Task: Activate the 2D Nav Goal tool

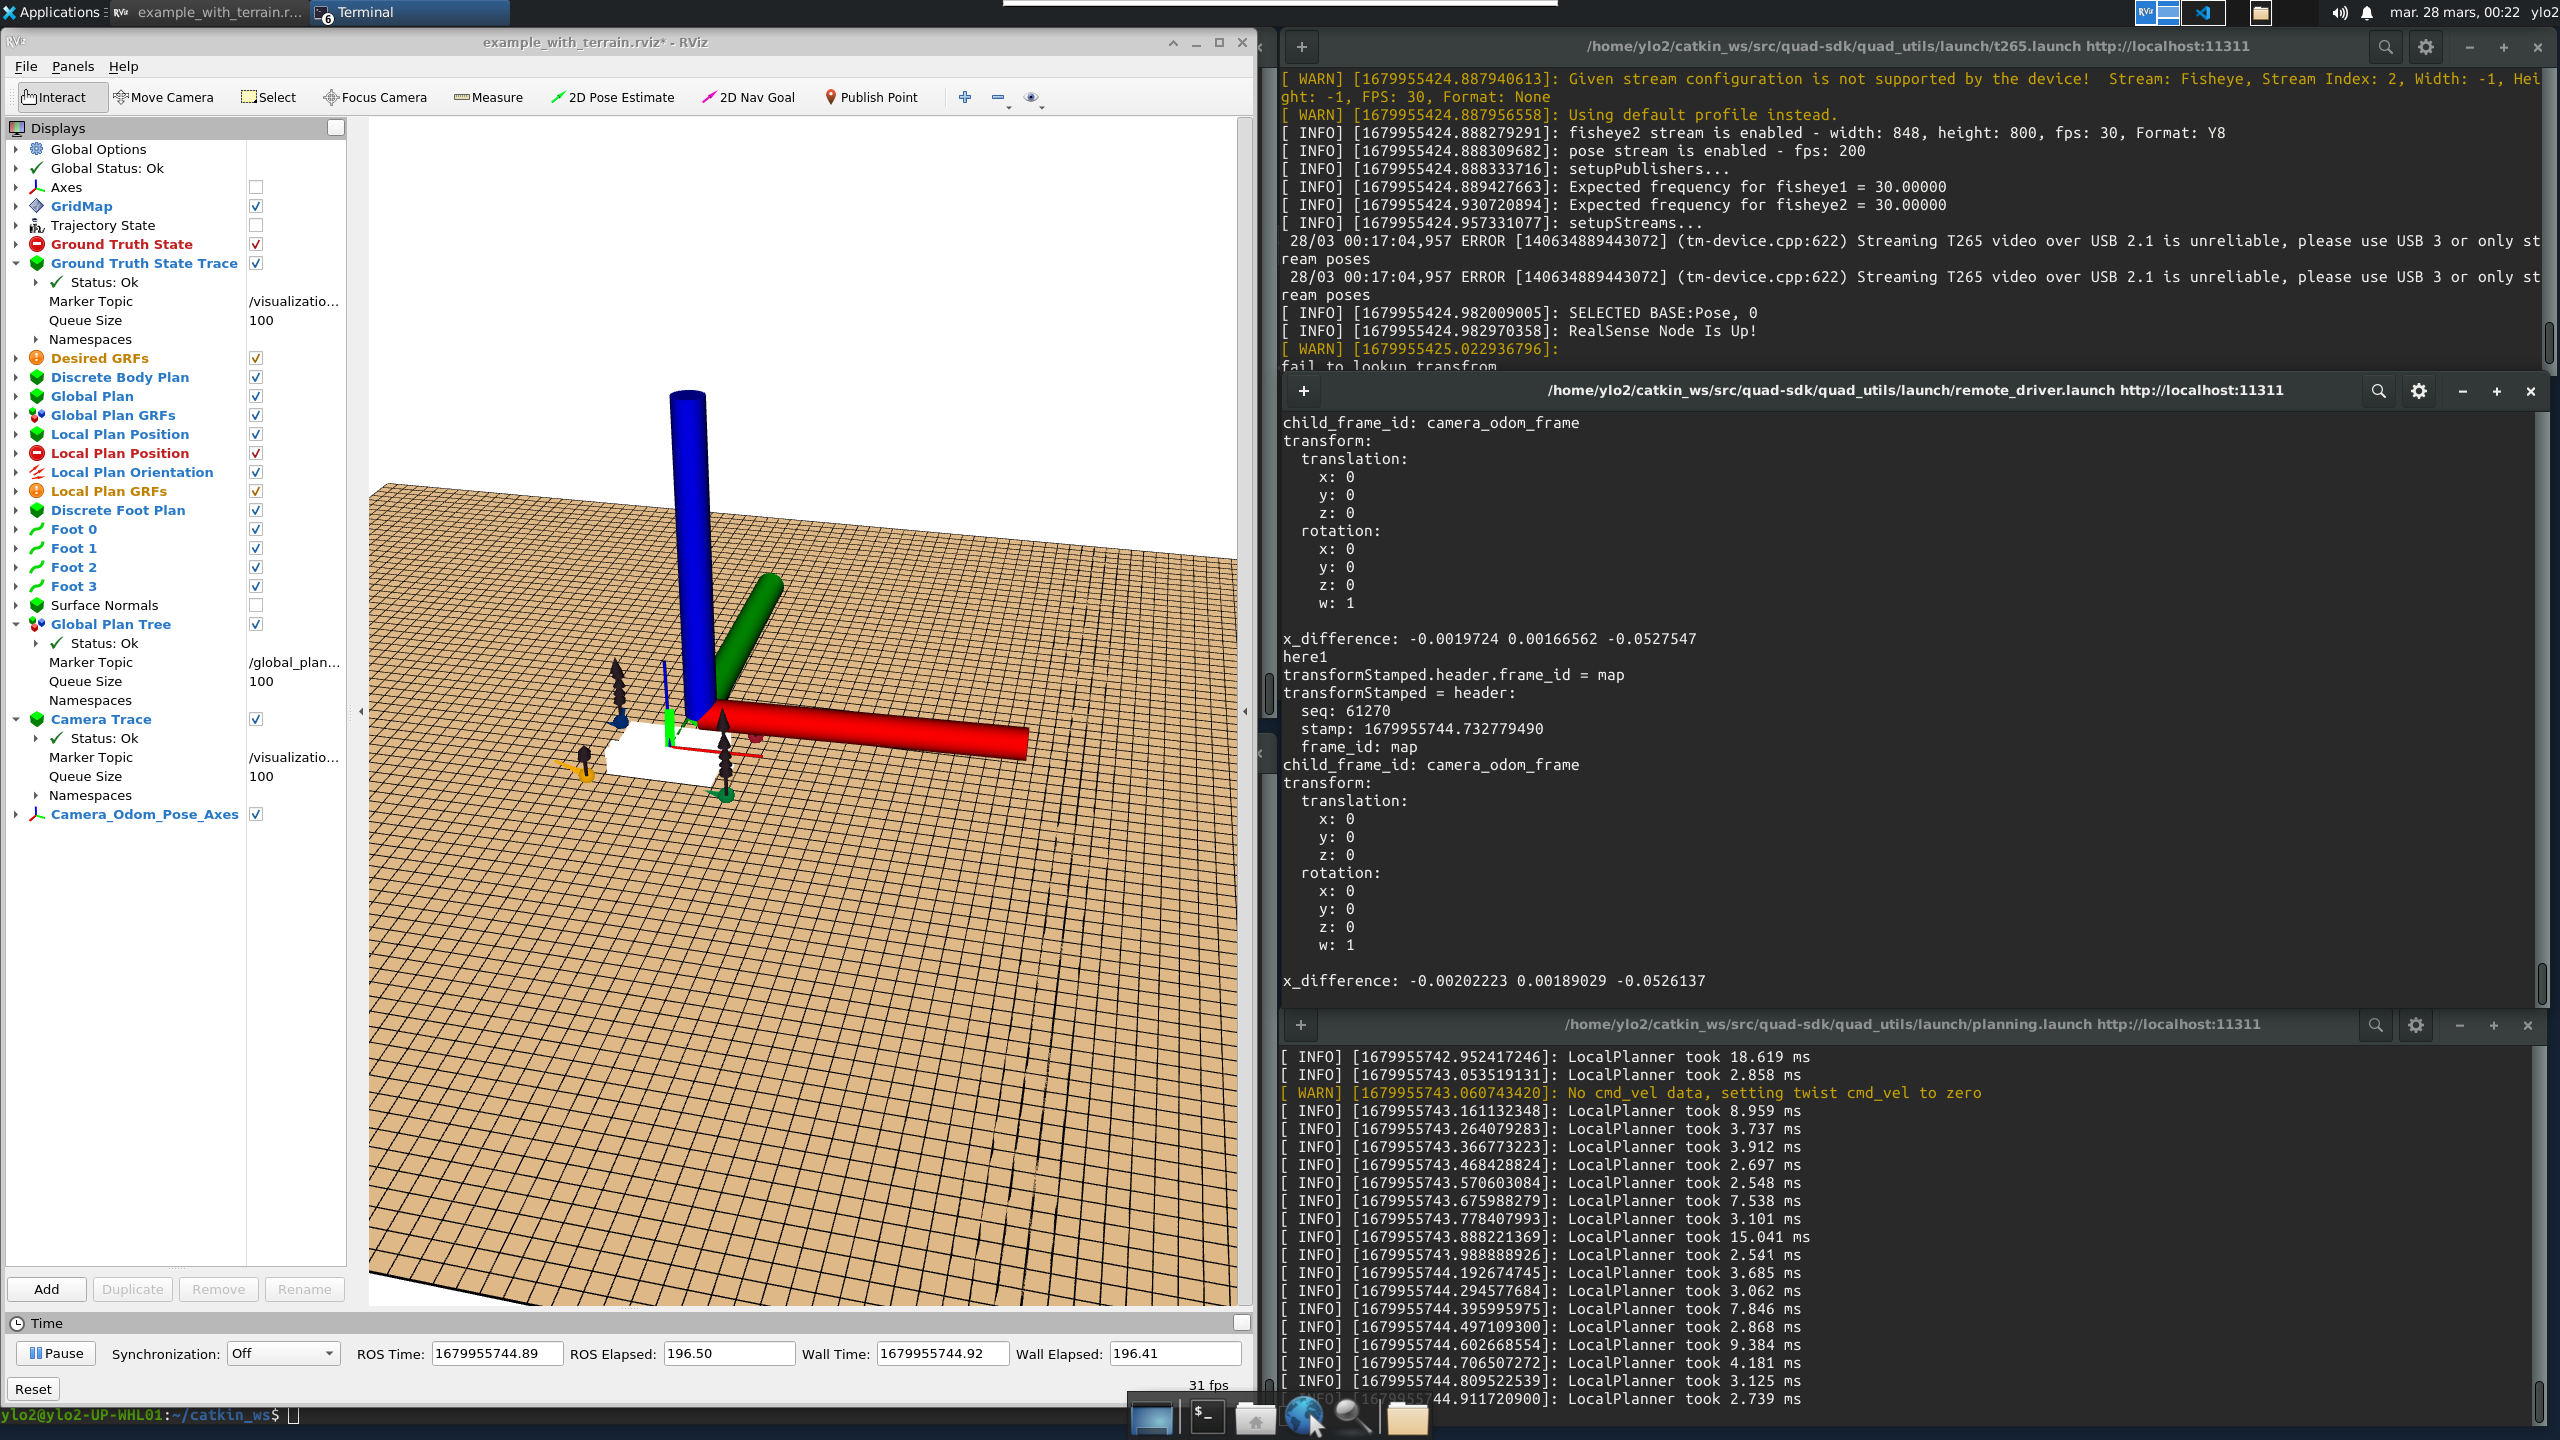Action: pyautogui.click(x=748, y=97)
